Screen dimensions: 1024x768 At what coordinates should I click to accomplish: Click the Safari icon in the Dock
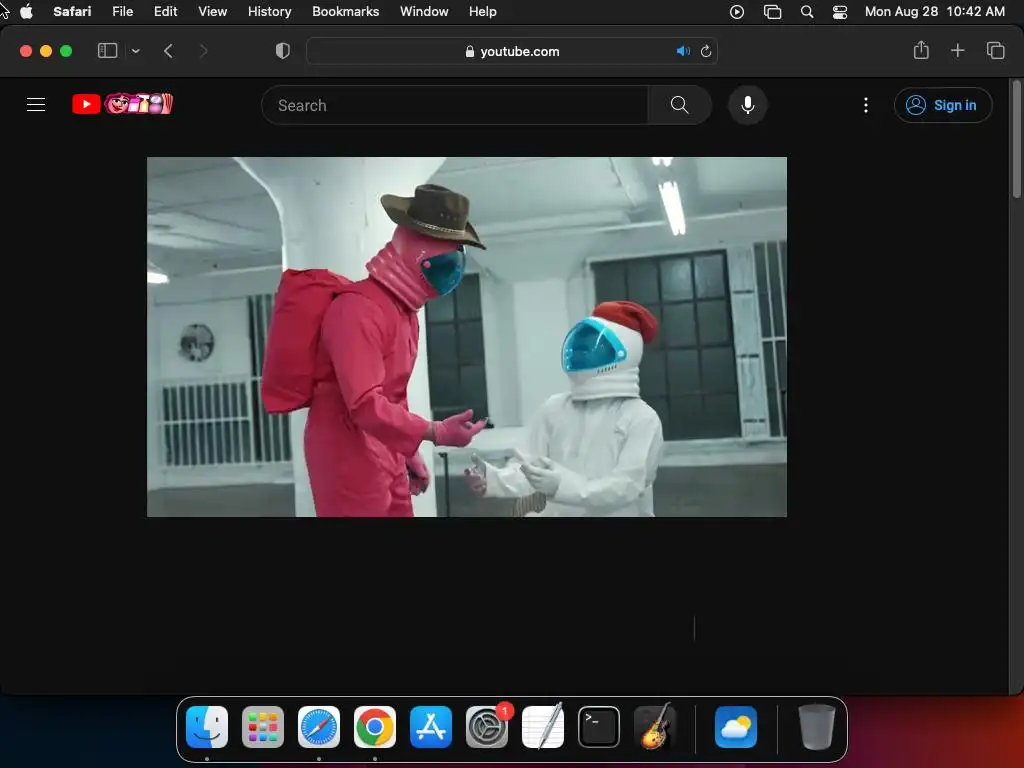tap(319, 727)
